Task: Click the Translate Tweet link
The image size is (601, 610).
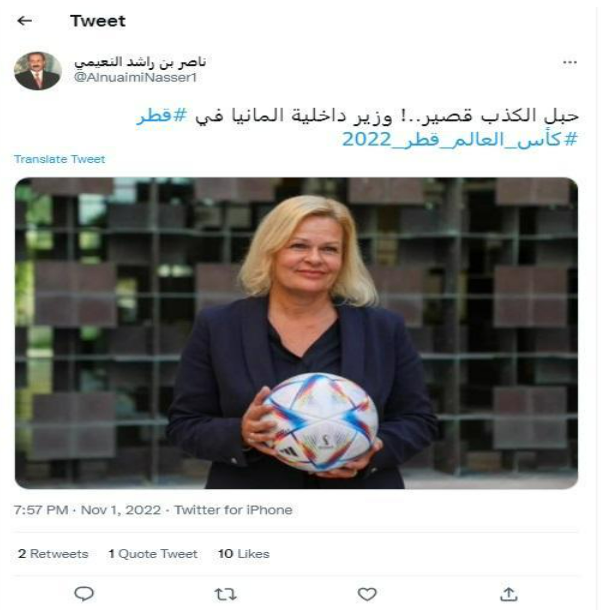Action: (x=60, y=159)
